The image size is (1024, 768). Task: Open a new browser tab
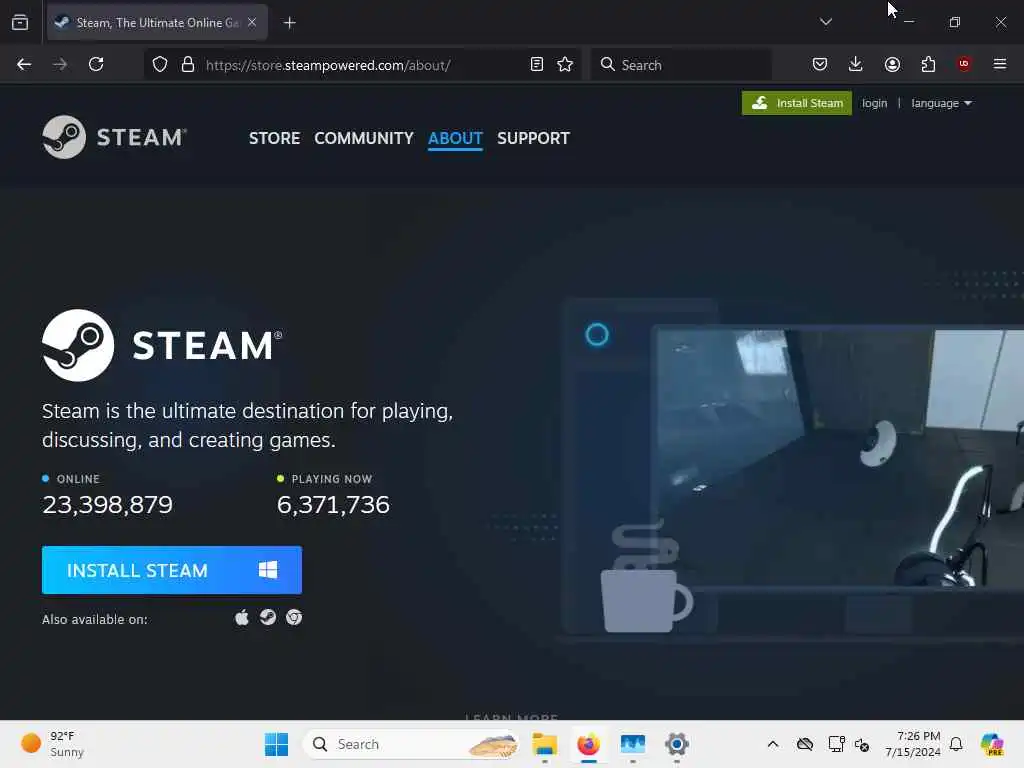click(x=289, y=23)
